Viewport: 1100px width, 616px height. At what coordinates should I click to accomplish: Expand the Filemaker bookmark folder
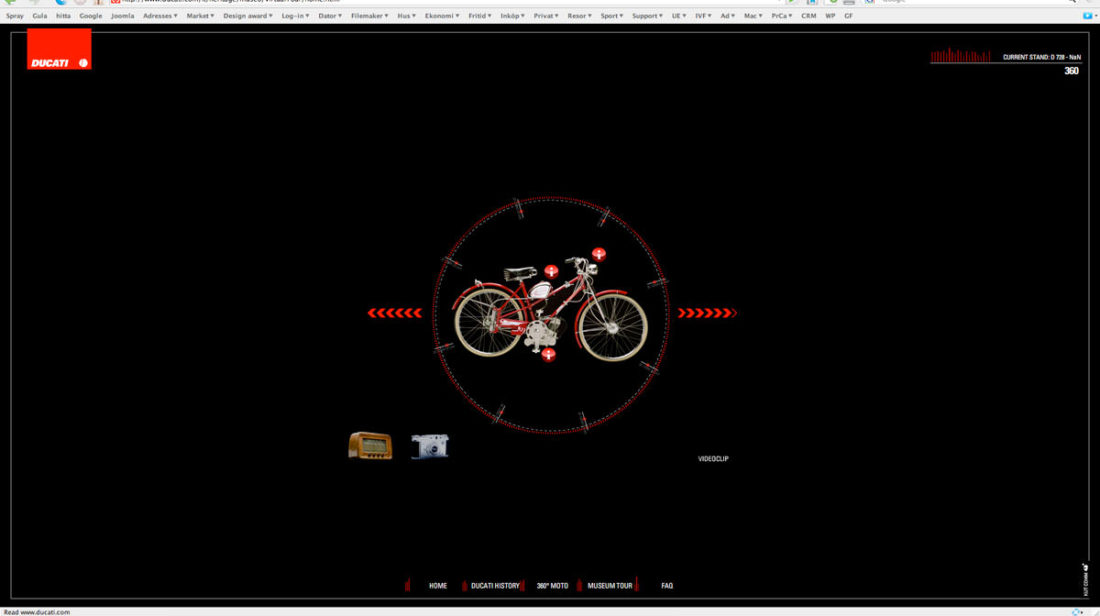pos(369,15)
